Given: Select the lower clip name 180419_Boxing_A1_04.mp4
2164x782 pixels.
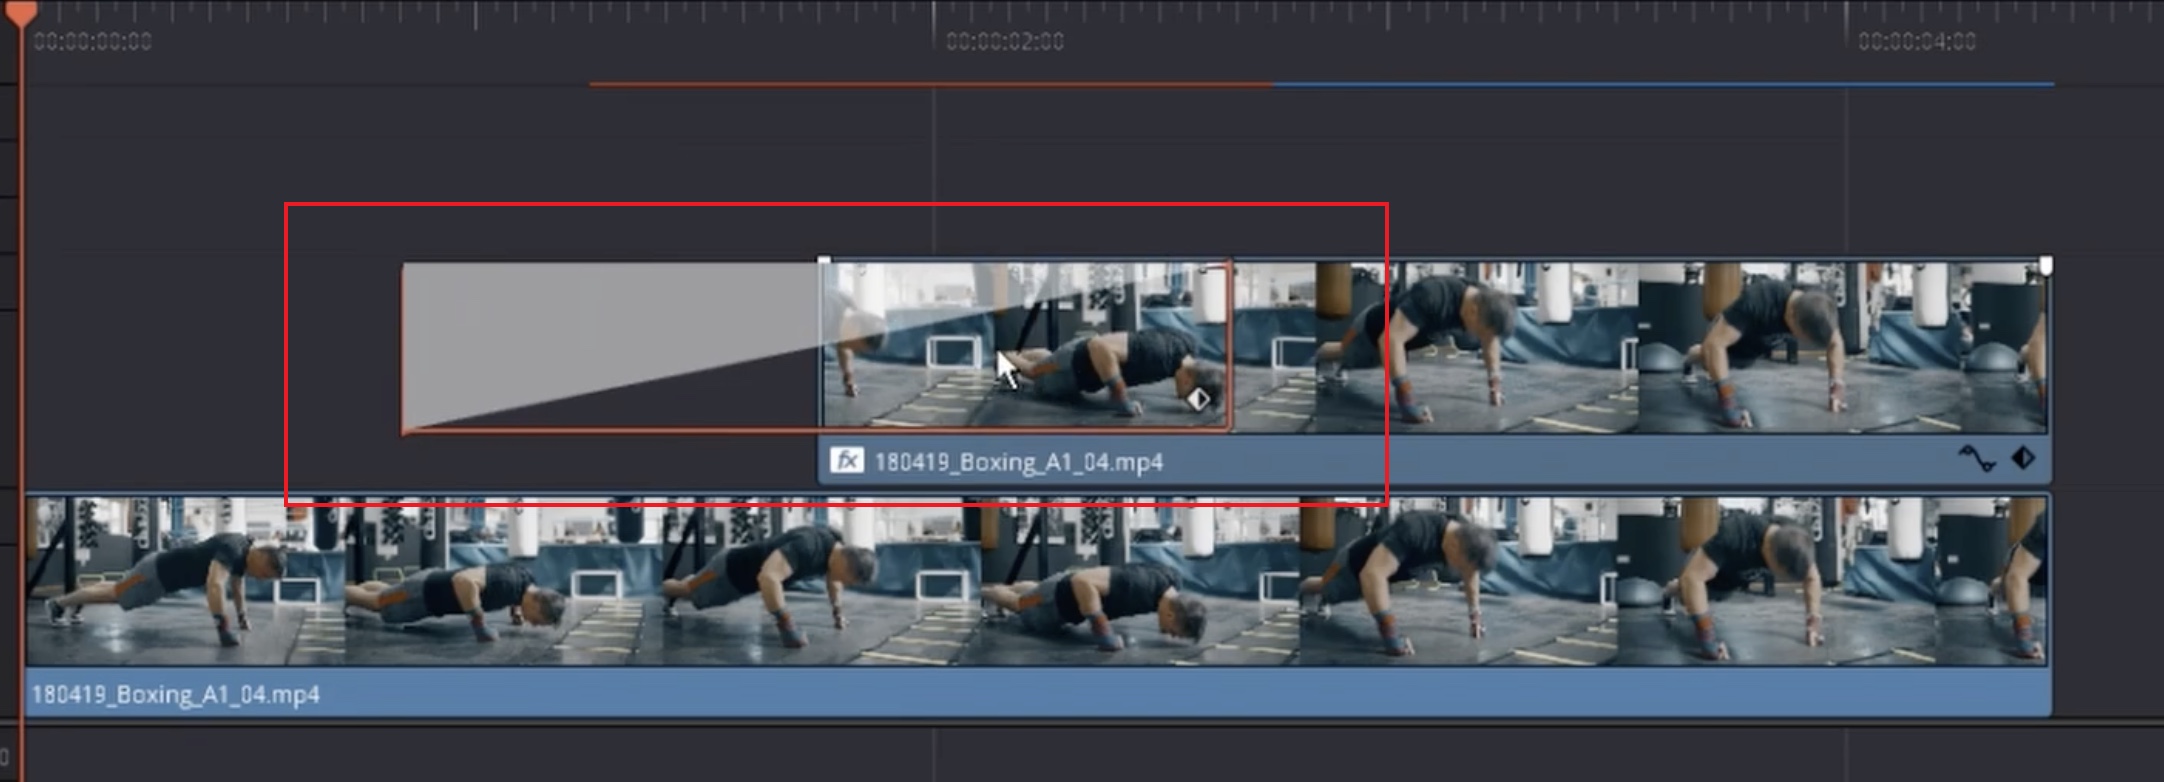Looking at the screenshot, I should tap(176, 694).
